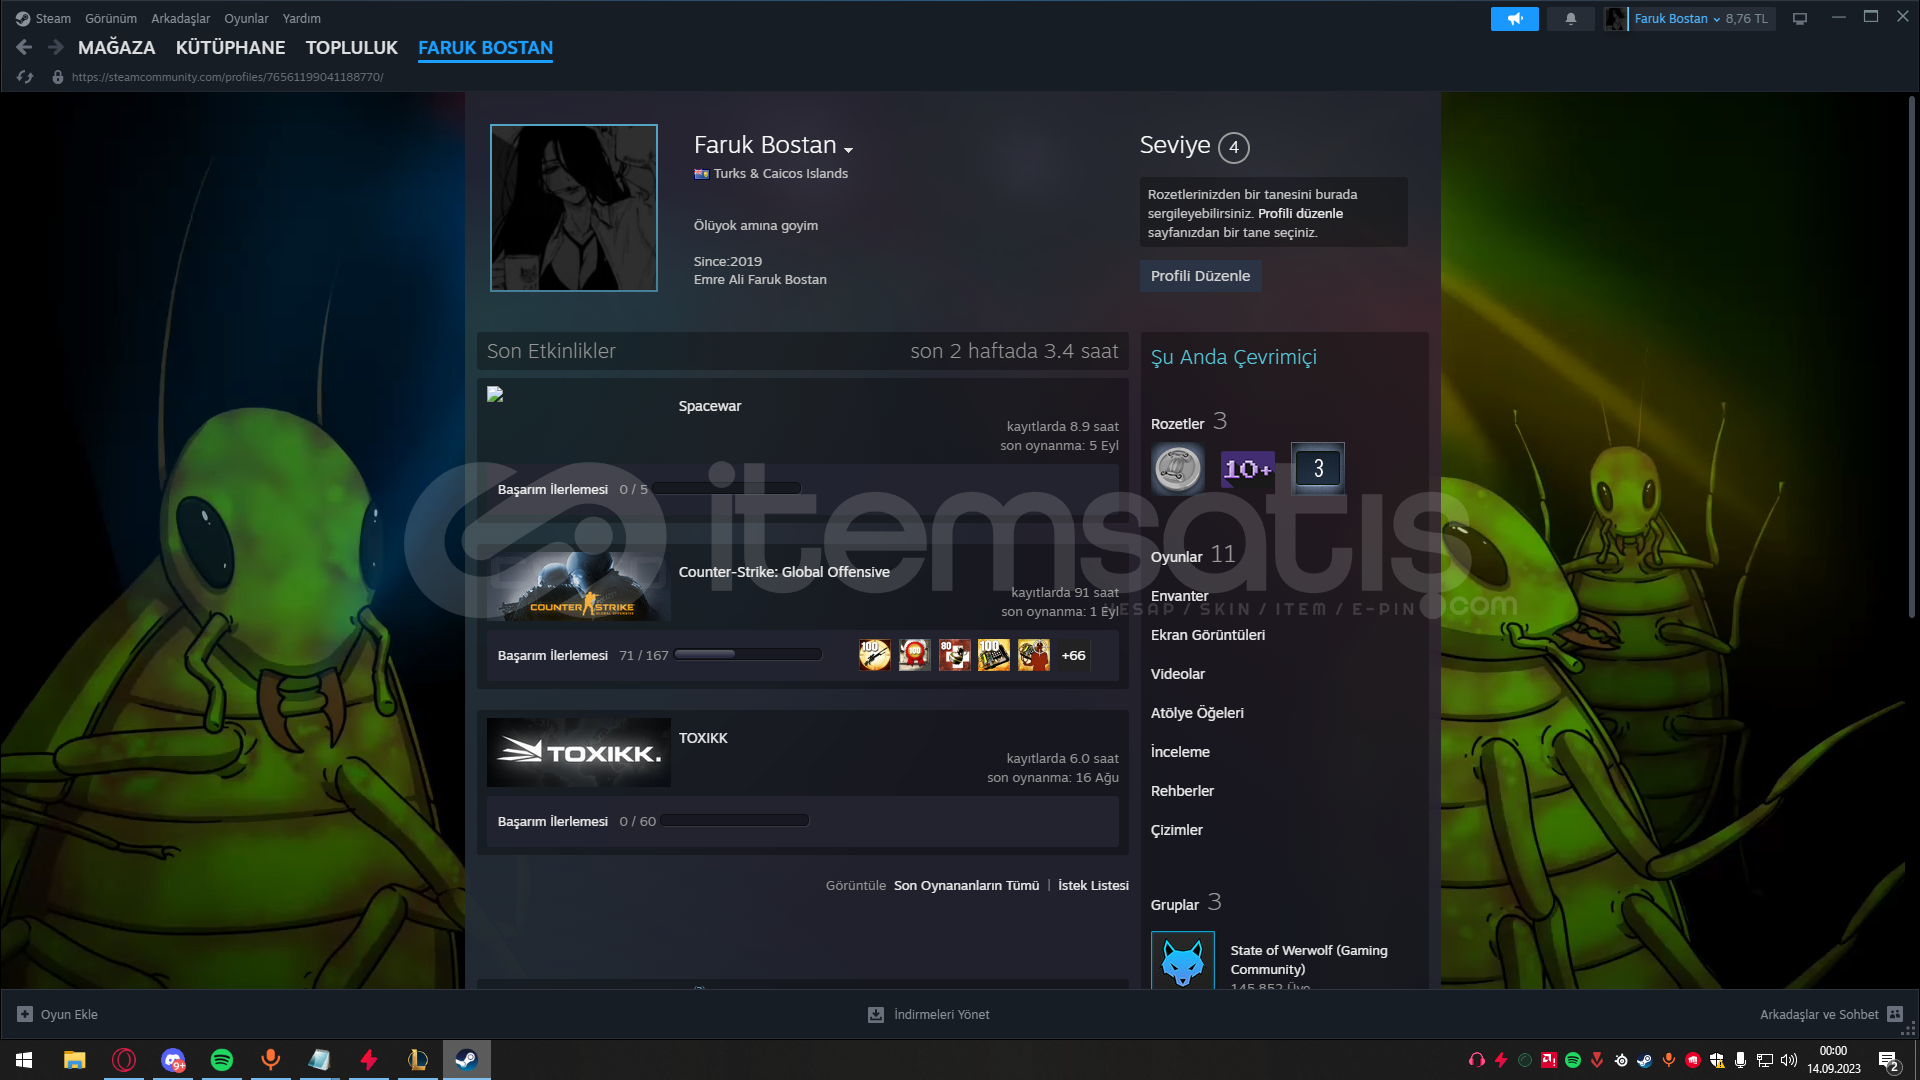
Task: Click the announcements megaphone button
Action: [x=1514, y=19]
